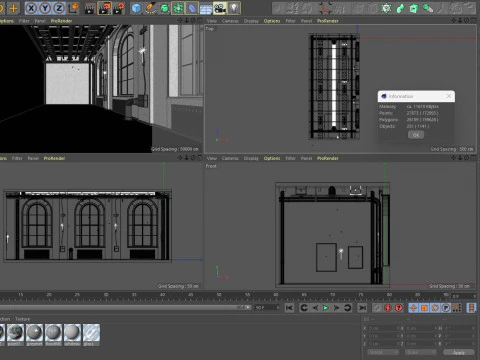Open Texture menu in material manager
Image resolution: width=480 pixels, height=360 pixels.
click(x=22, y=319)
